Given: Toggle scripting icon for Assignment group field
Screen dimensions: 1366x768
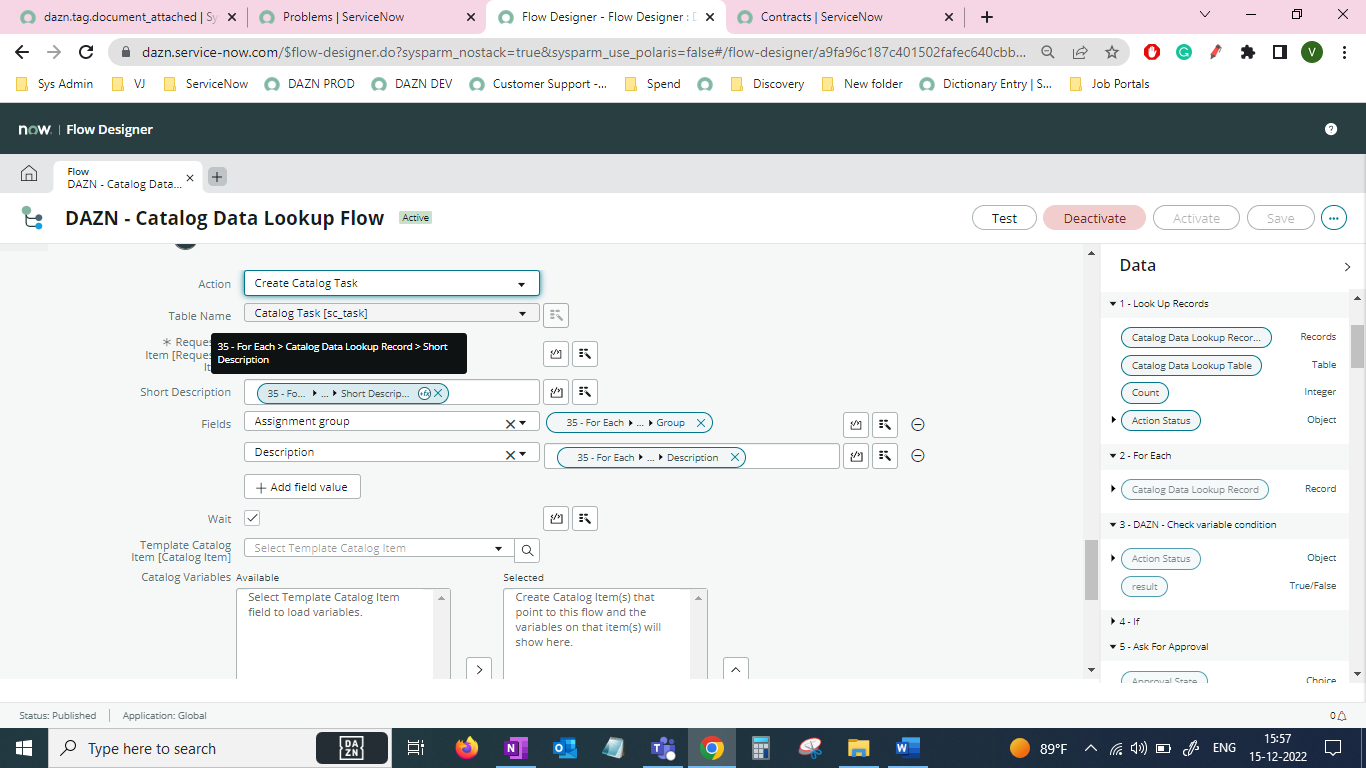Looking at the screenshot, I should [x=856, y=425].
